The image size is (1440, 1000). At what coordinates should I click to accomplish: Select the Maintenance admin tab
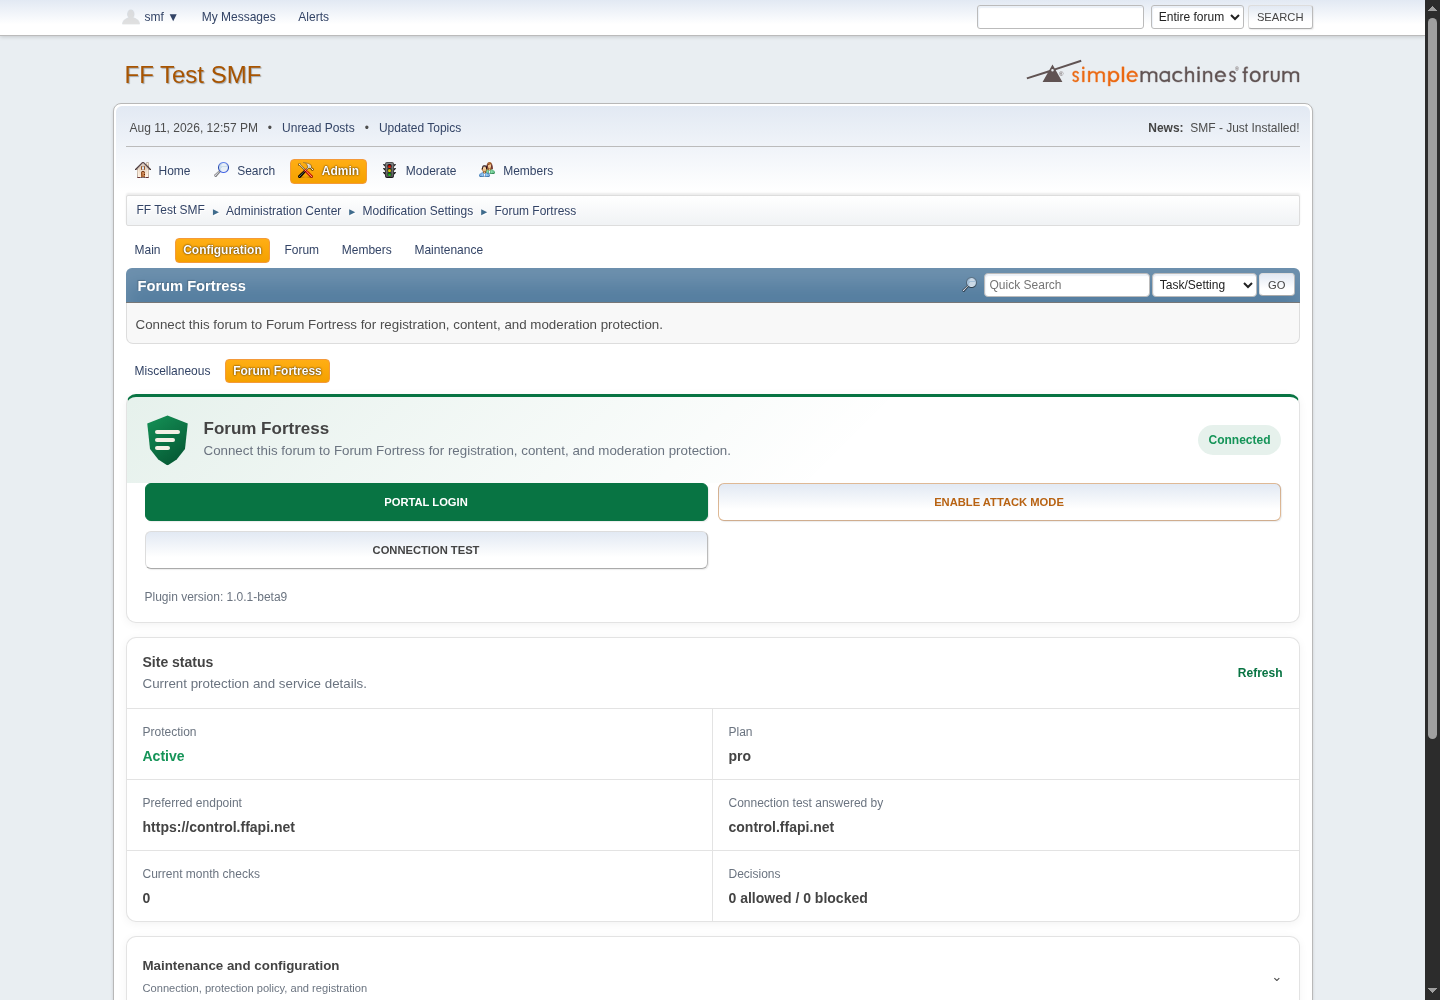[448, 250]
